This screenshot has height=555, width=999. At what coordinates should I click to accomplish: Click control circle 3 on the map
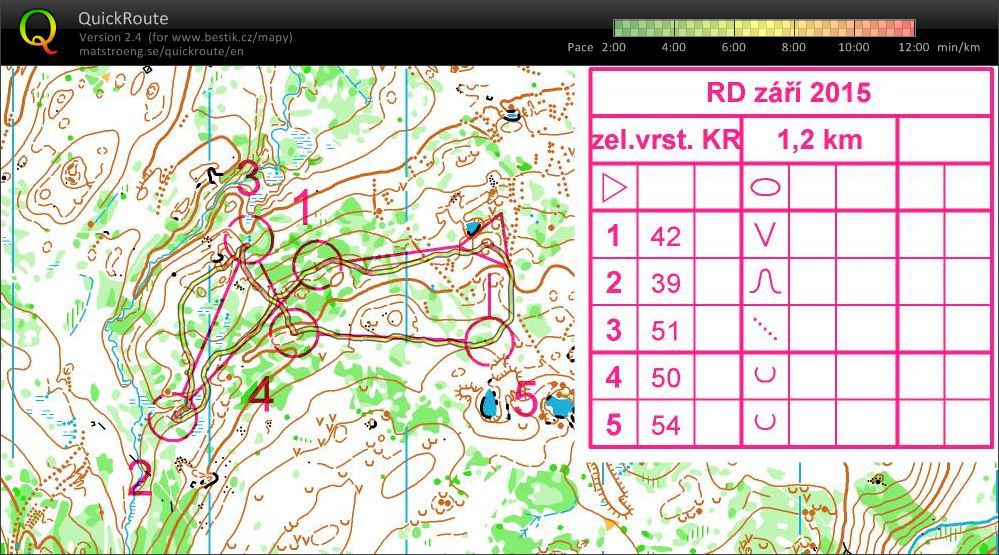tap(248, 239)
